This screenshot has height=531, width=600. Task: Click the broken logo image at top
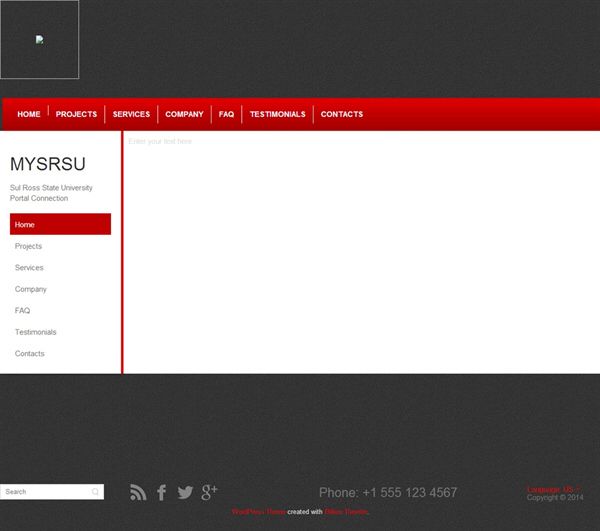[x=40, y=40]
